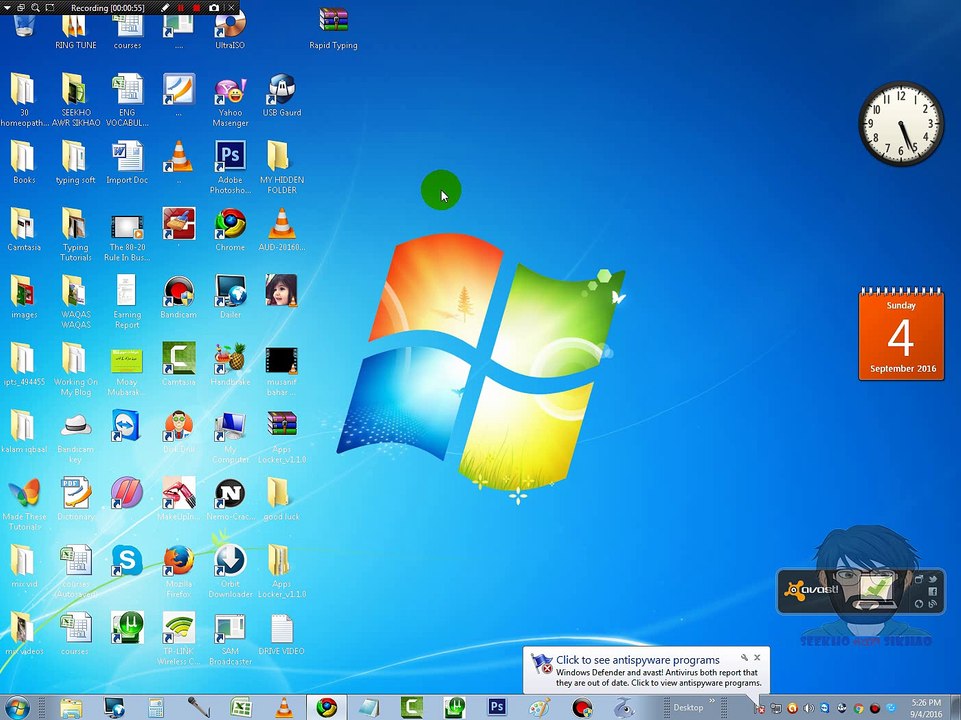Open the Adobe Photoshop desktop shortcut
The height and width of the screenshot is (720, 961).
coord(230,156)
